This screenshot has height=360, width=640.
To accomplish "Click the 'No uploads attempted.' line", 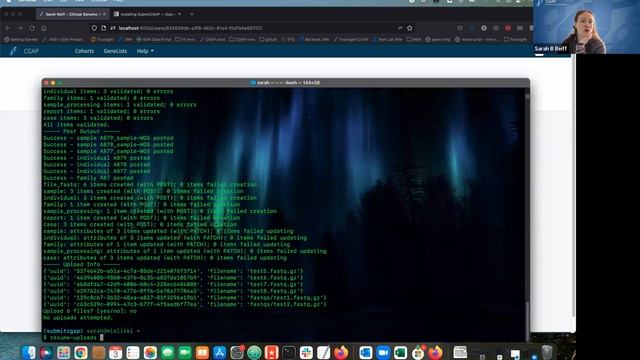I will 78,318.
